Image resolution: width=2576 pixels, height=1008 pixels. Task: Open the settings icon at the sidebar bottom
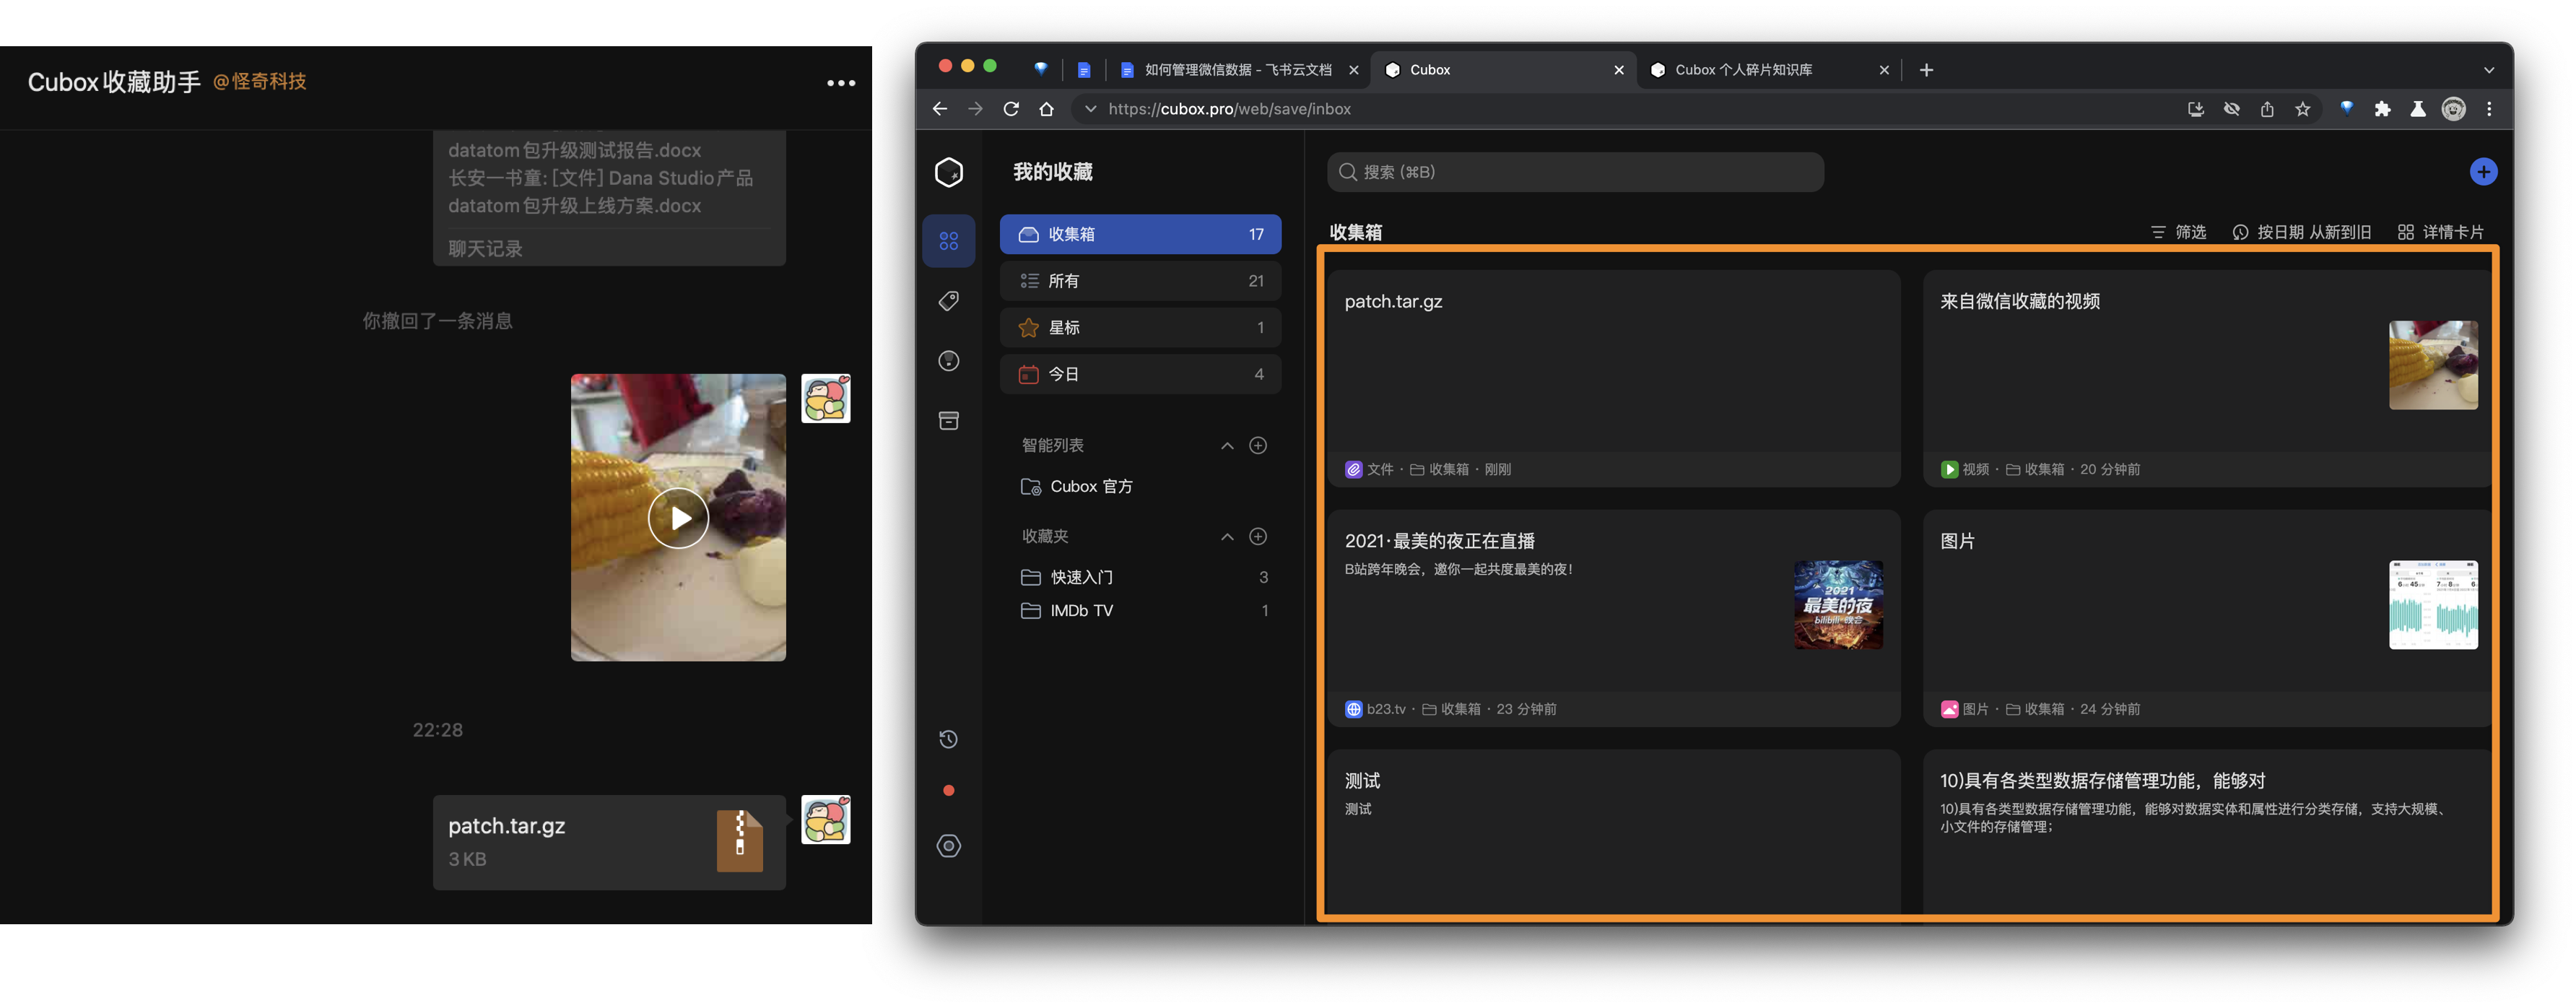[948, 846]
